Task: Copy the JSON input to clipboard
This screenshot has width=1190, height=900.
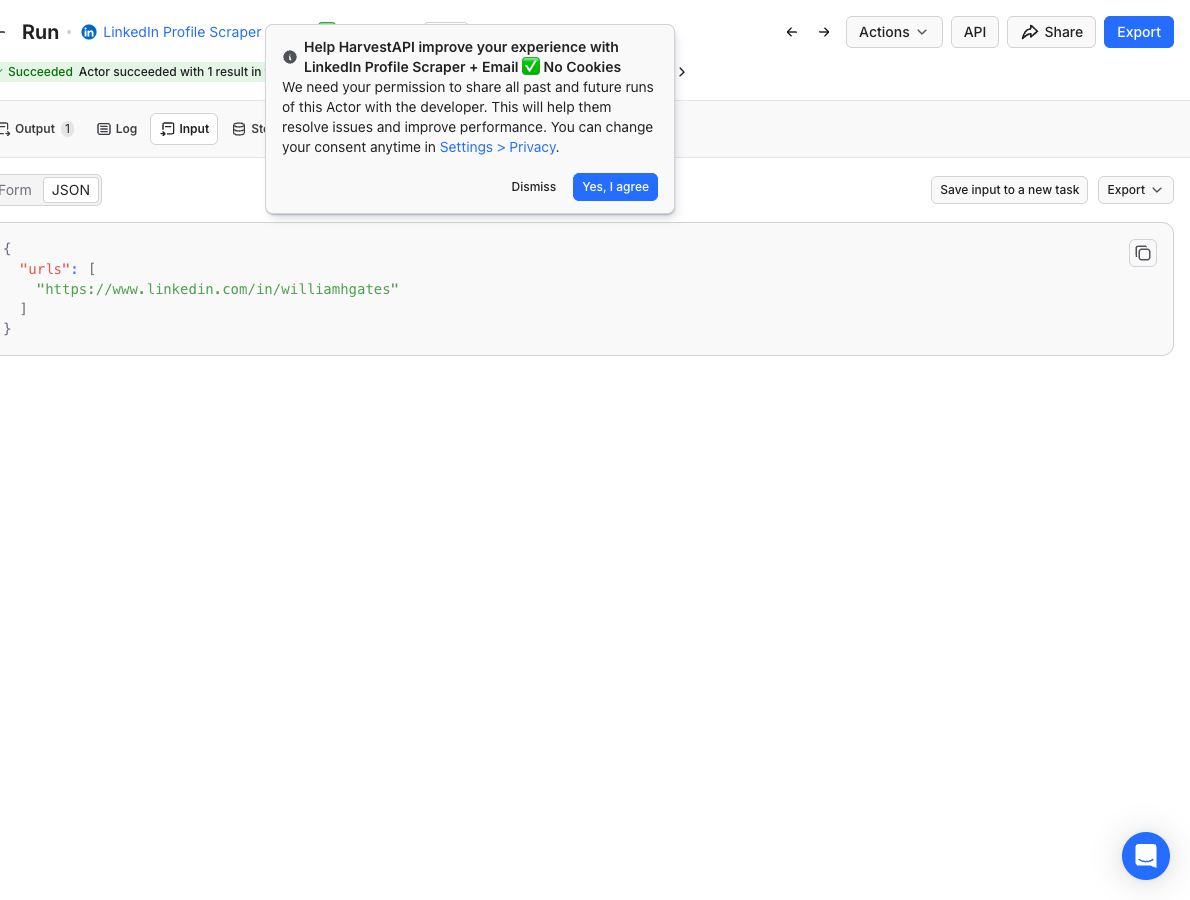Action: (x=1142, y=253)
